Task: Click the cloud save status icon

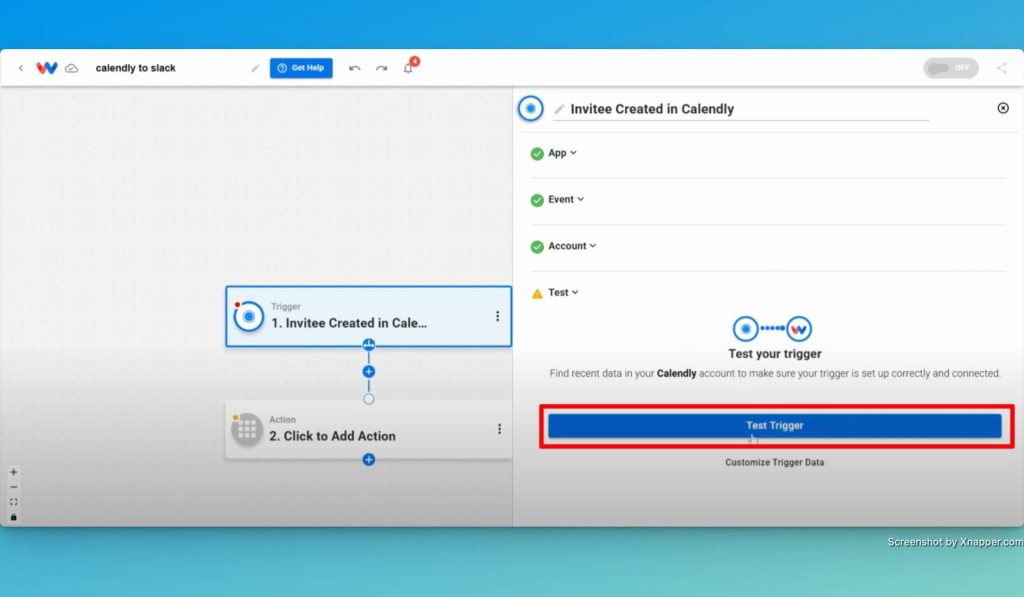Action: [x=72, y=68]
